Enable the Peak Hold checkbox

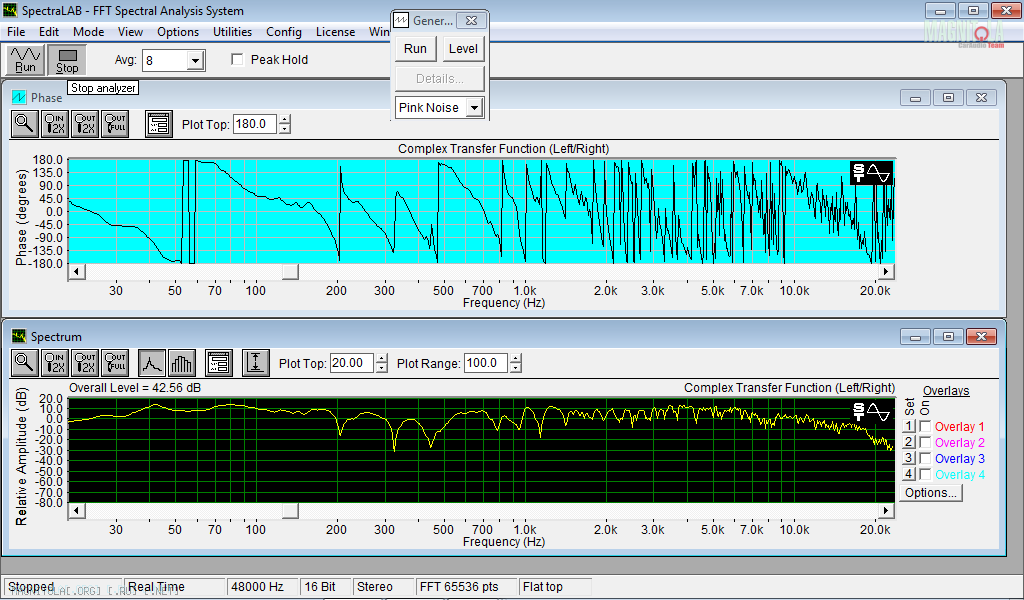tap(238, 59)
